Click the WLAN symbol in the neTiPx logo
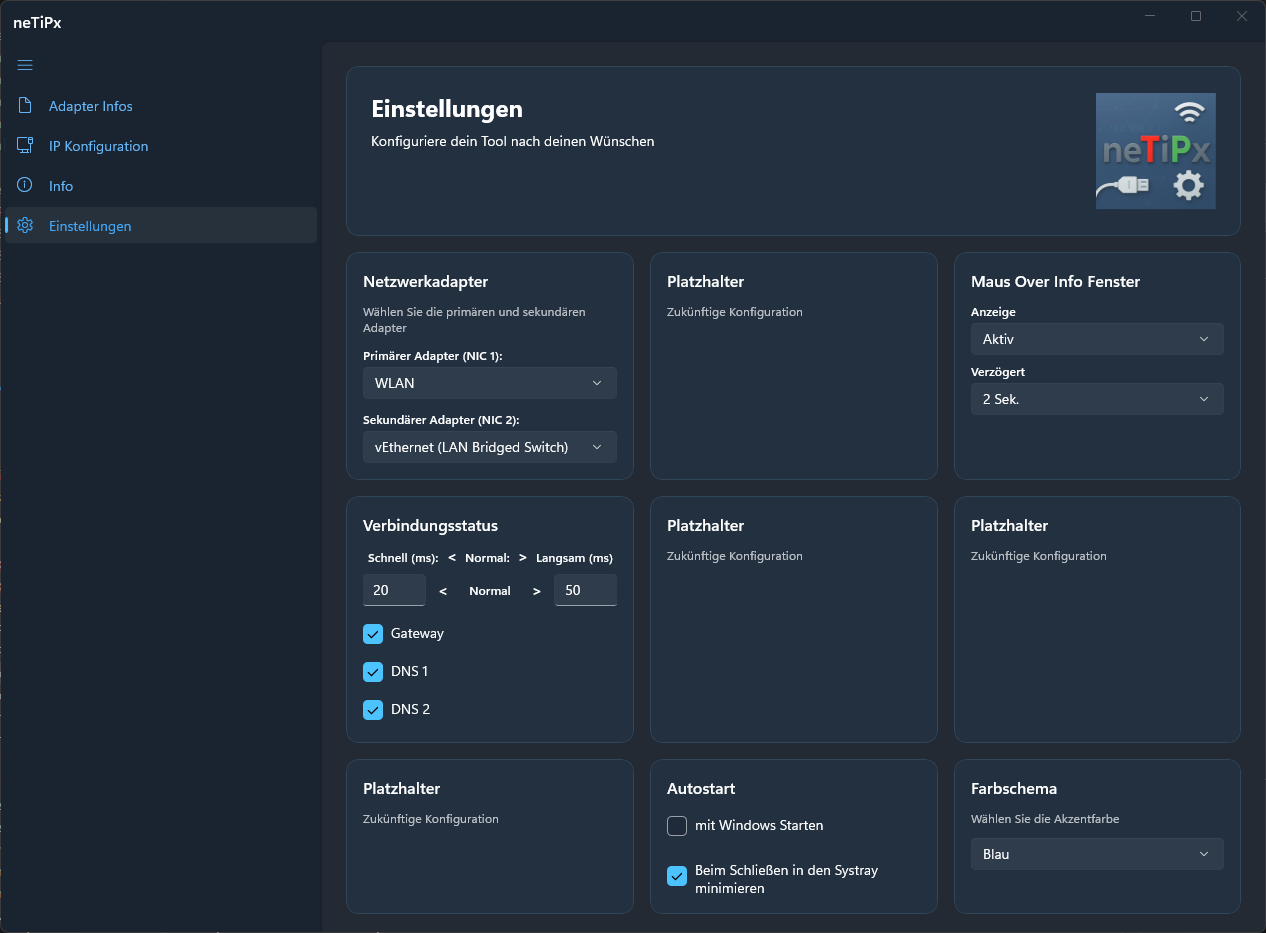The width and height of the screenshot is (1266, 933). pyautogui.click(x=1189, y=112)
